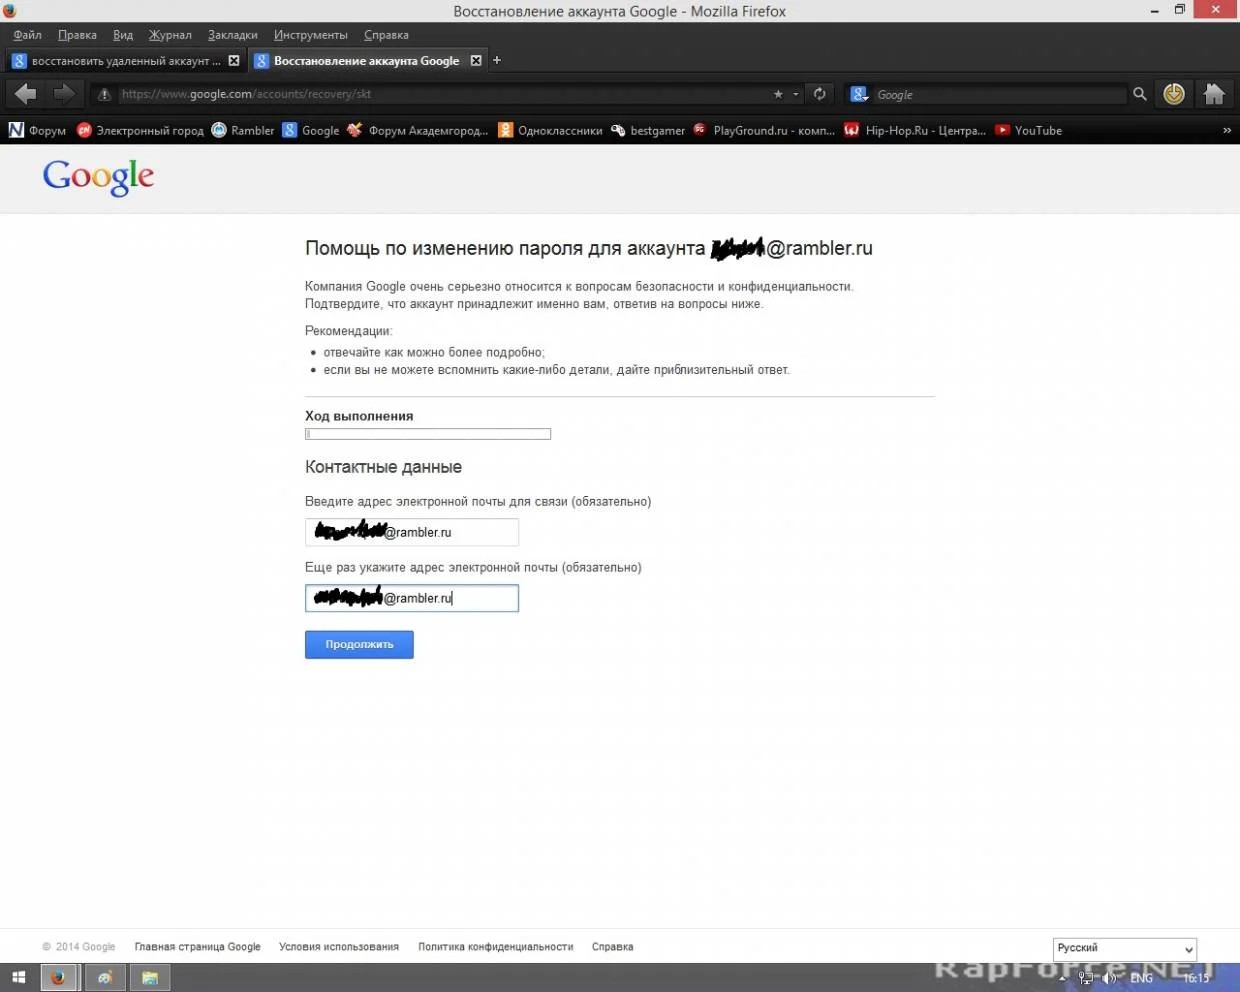Go to the Firefox Home button

[x=1214, y=94]
